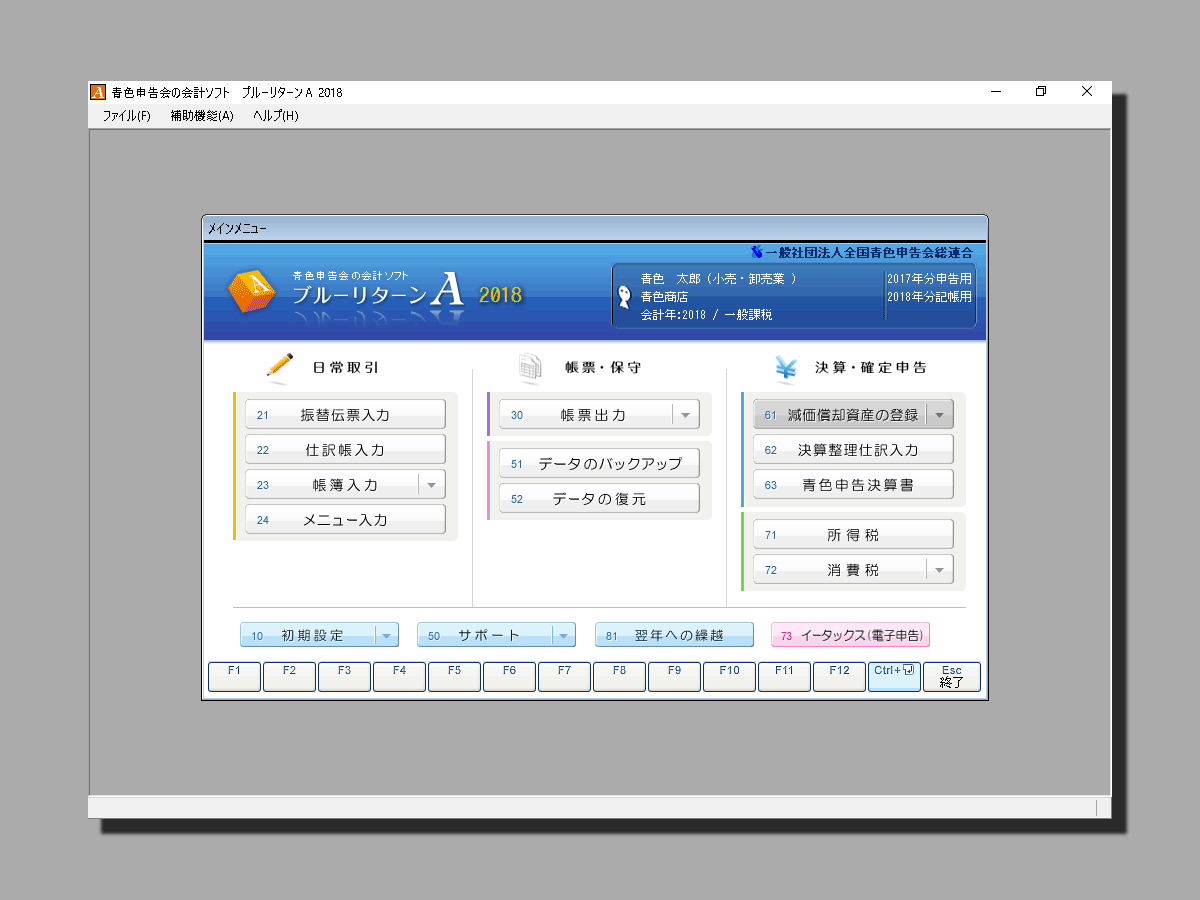Open the 減価償却資産の登録 dropdown arrow
The image size is (1200, 900).
[939, 415]
